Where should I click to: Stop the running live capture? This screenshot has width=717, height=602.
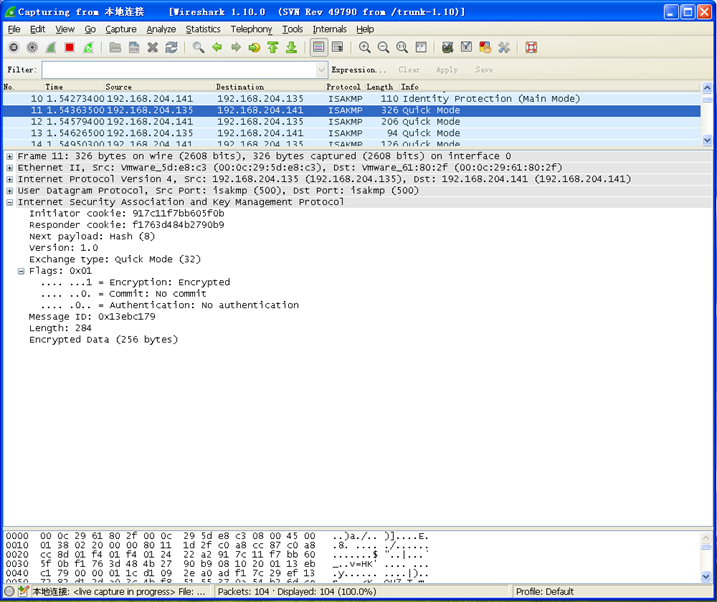tap(69, 47)
